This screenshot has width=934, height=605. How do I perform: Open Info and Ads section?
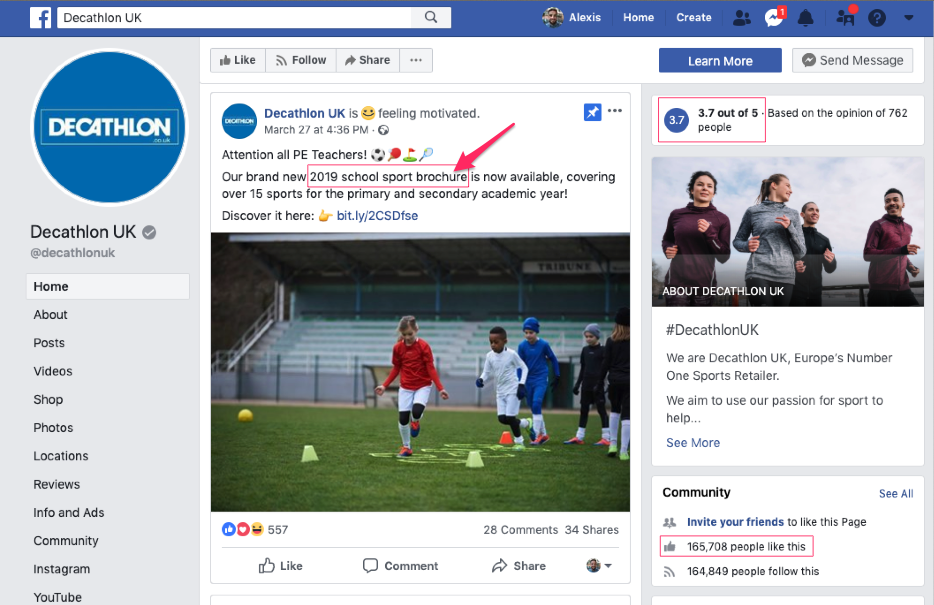point(69,513)
